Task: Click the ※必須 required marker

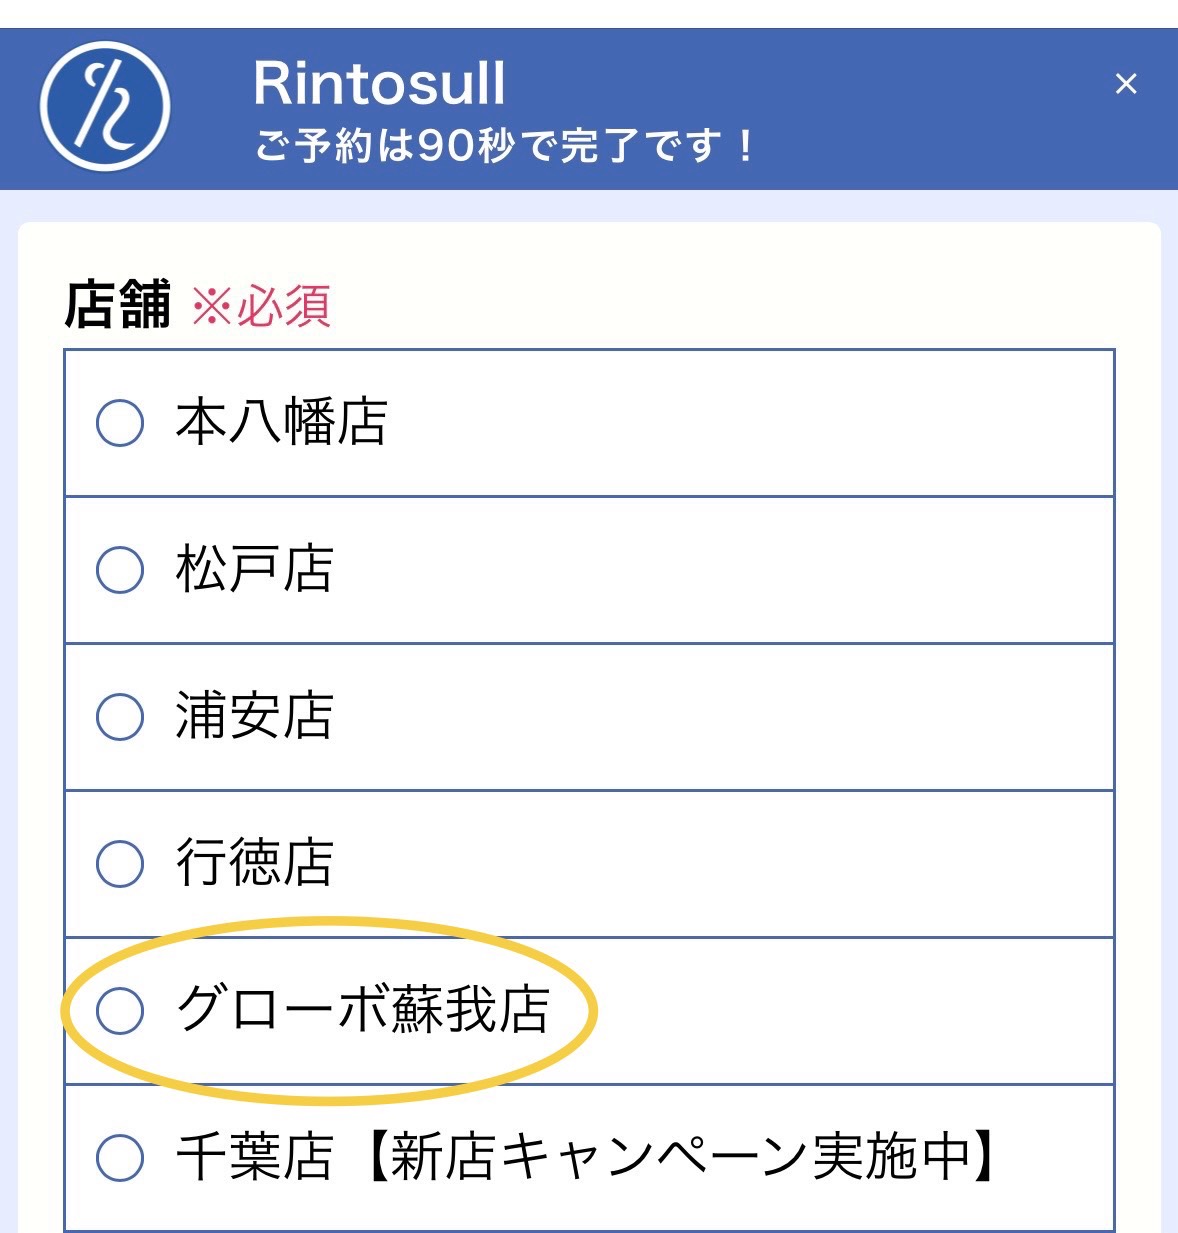Action: [x=261, y=306]
